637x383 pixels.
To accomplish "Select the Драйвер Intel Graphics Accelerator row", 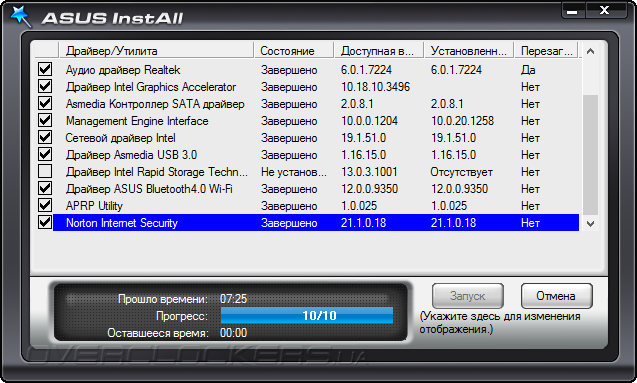I will point(316,87).
